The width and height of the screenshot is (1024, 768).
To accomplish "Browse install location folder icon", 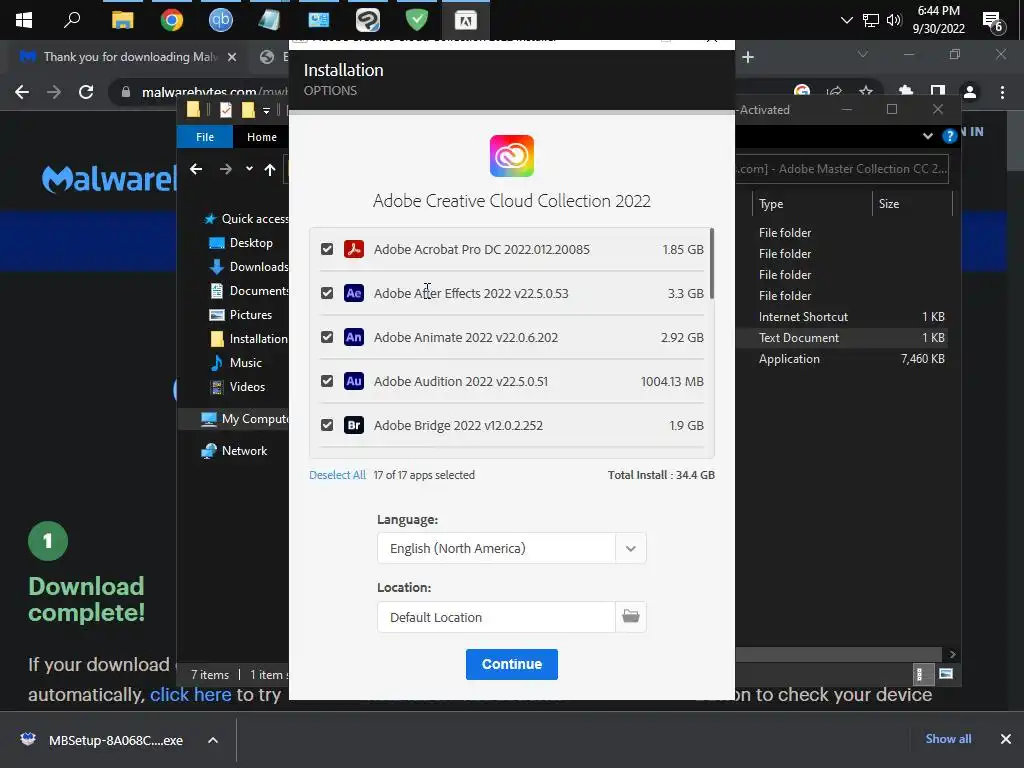I will [x=631, y=616].
